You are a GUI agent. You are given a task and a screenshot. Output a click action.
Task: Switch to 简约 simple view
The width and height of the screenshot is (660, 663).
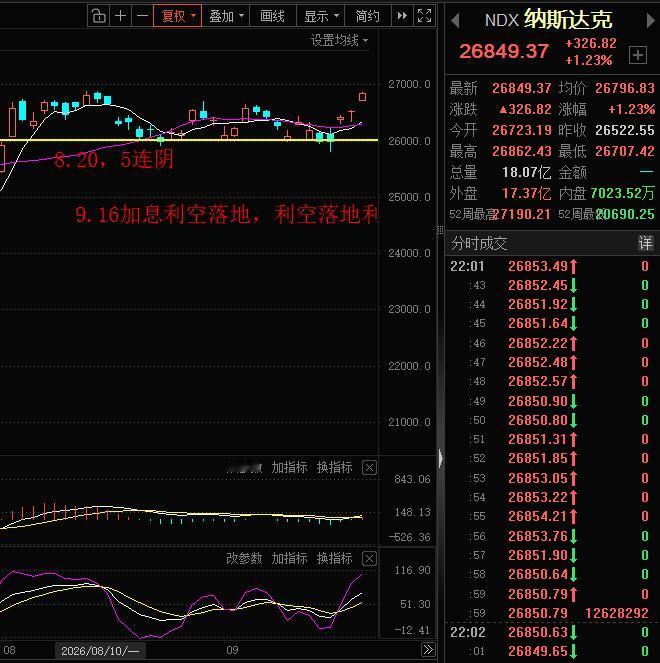pyautogui.click(x=367, y=16)
